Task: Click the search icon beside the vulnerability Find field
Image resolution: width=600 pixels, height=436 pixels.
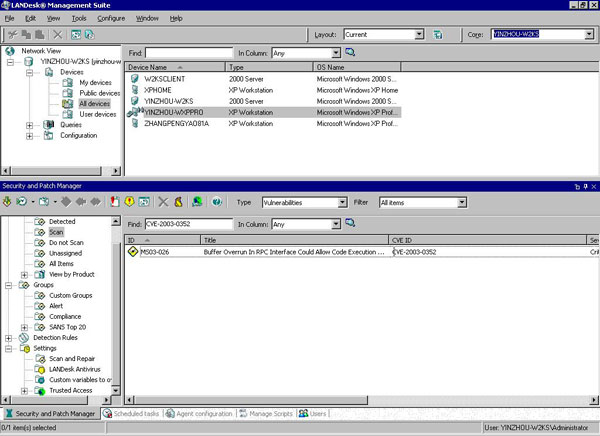Action: 350,224
